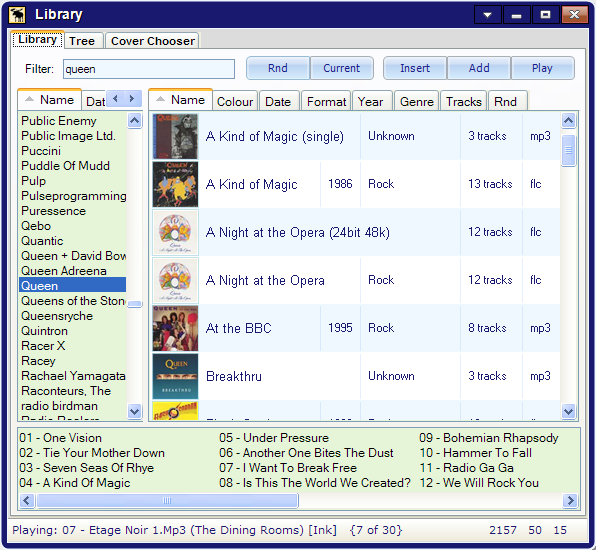This screenshot has width=596, height=550.
Task: Click At the BBC album cover thumbnail
Action: pyautogui.click(x=175, y=328)
